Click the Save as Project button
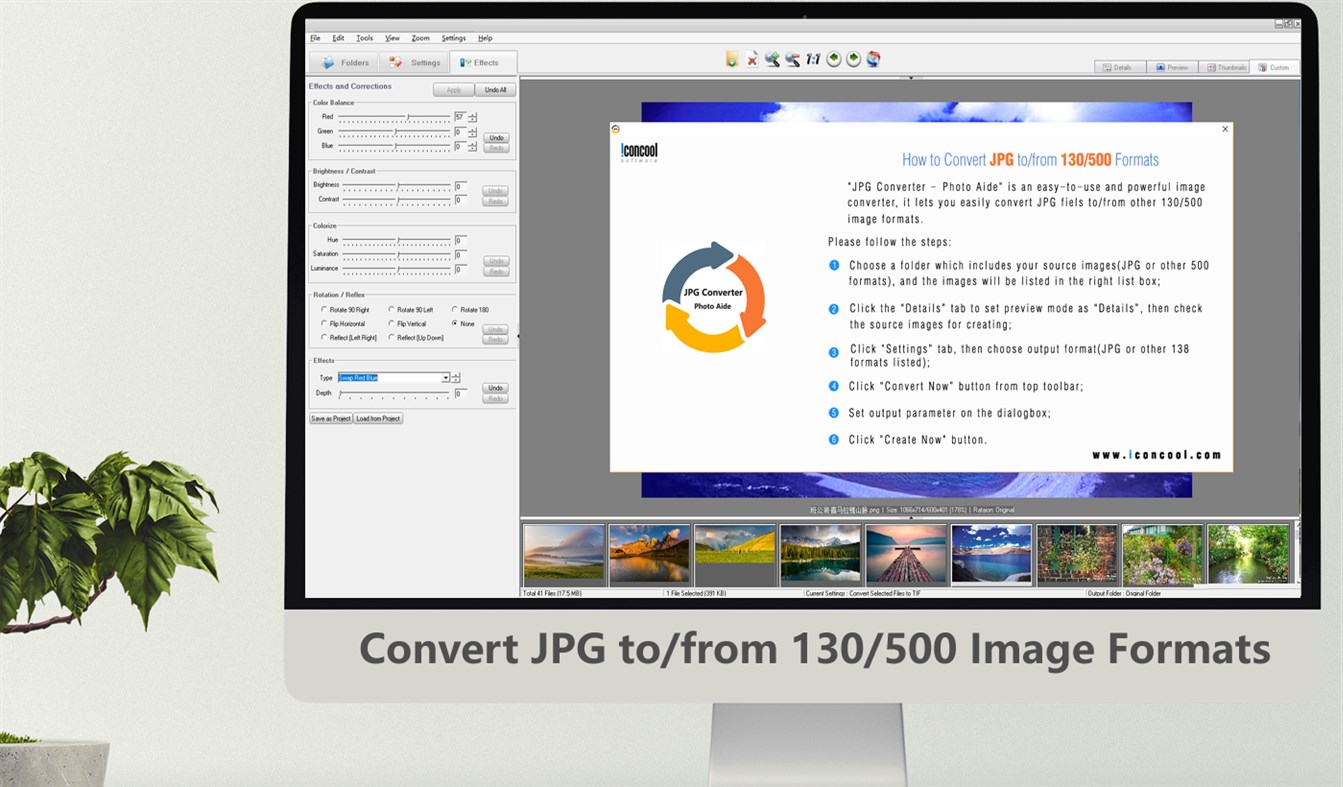Screen dimensions: 1343x787 click(330, 418)
